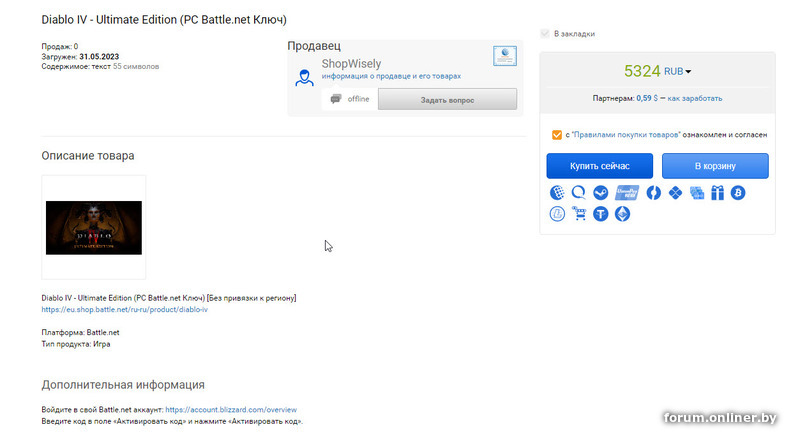Click 'Задать вопрос' button
Image resolution: width=800 pixels, height=441 pixels.
tap(447, 100)
